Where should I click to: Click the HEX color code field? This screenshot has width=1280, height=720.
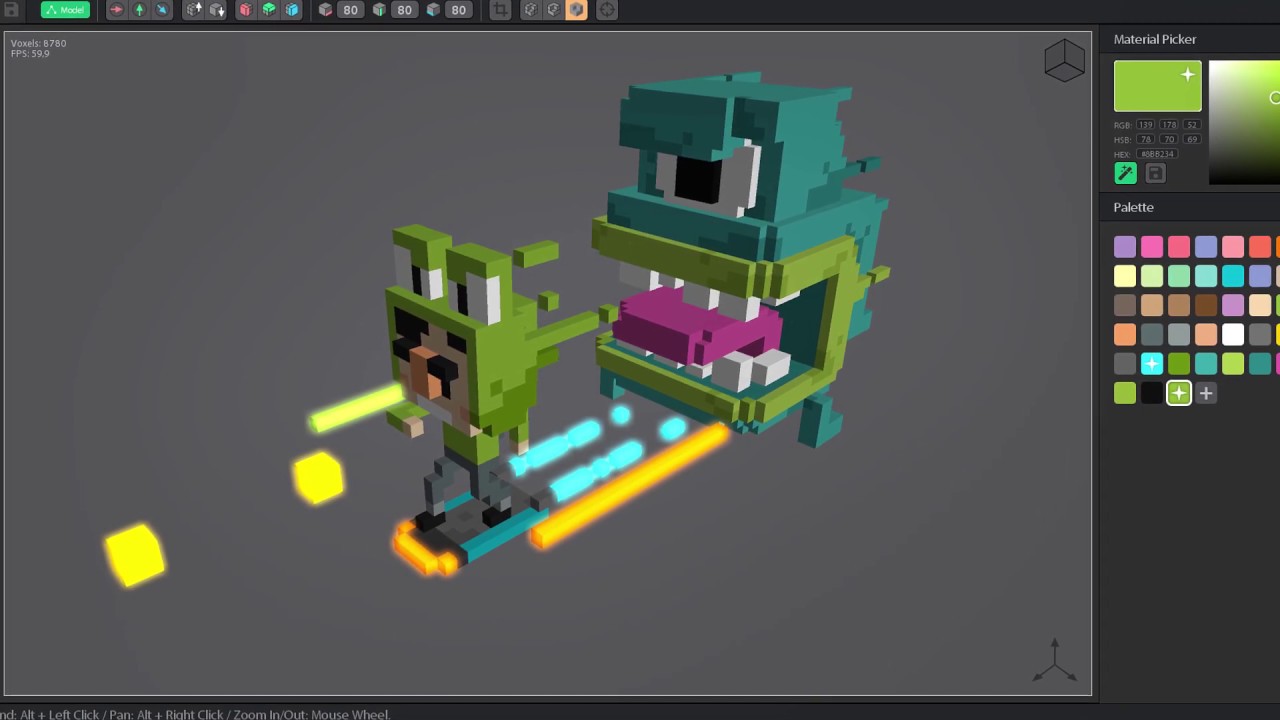click(1156, 154)
